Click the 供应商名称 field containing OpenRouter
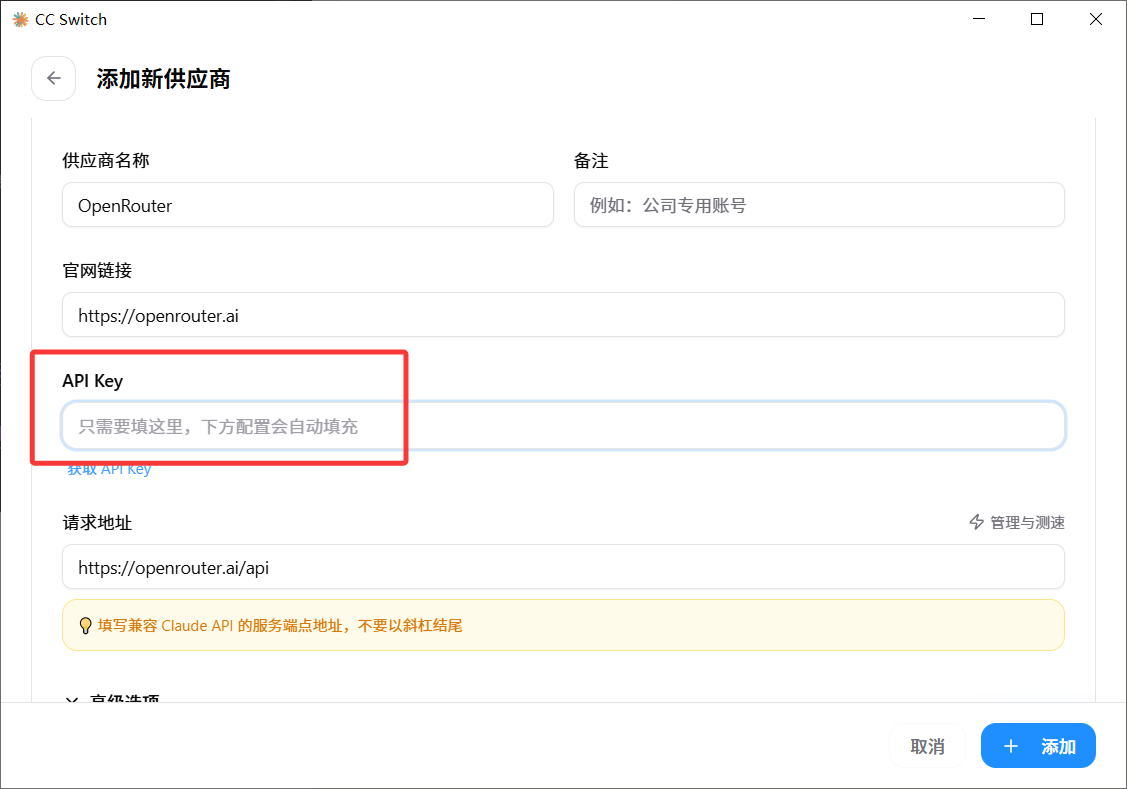 307,205
